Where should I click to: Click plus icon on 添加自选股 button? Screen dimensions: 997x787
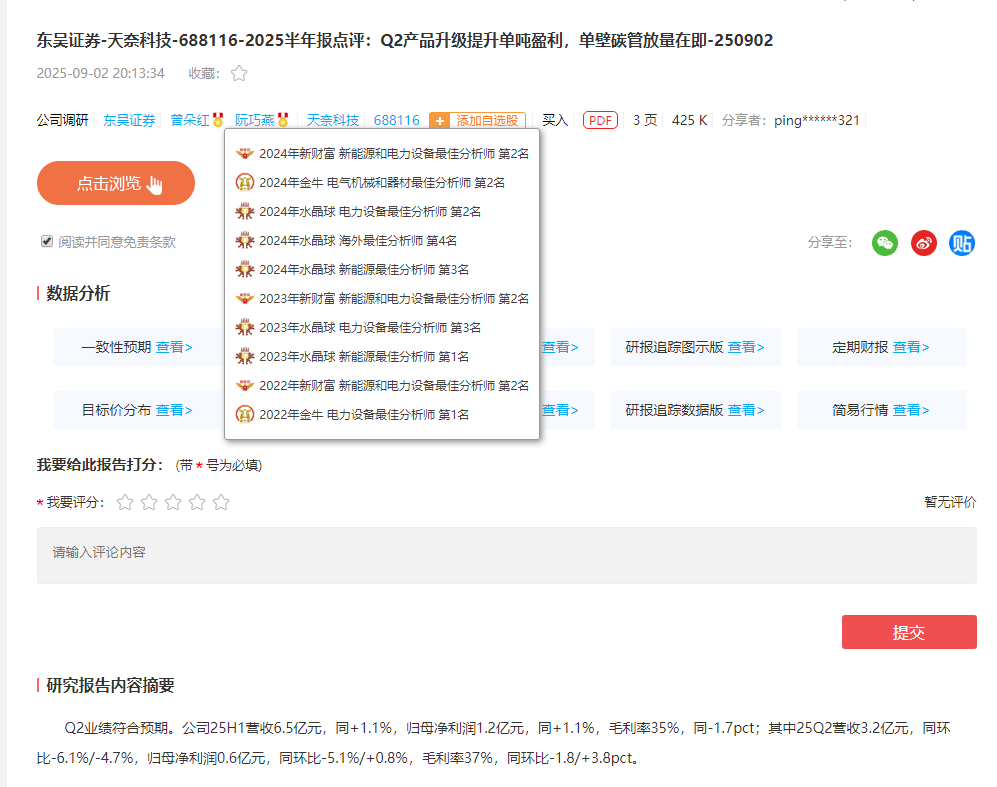coord(439,121)
